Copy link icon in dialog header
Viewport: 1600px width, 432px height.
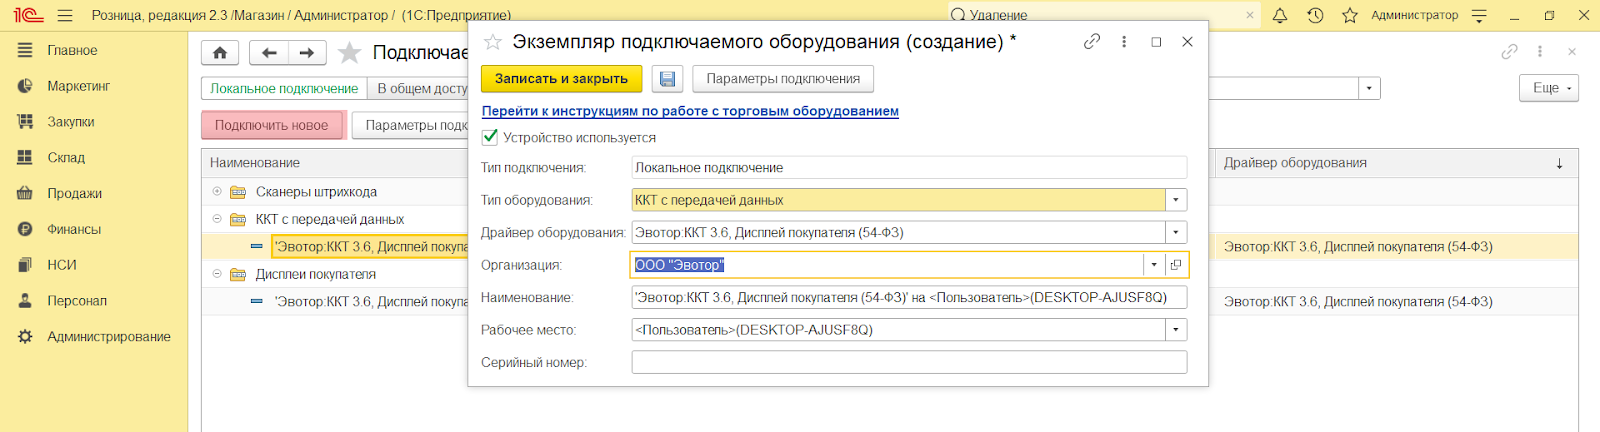(1092, 42)
